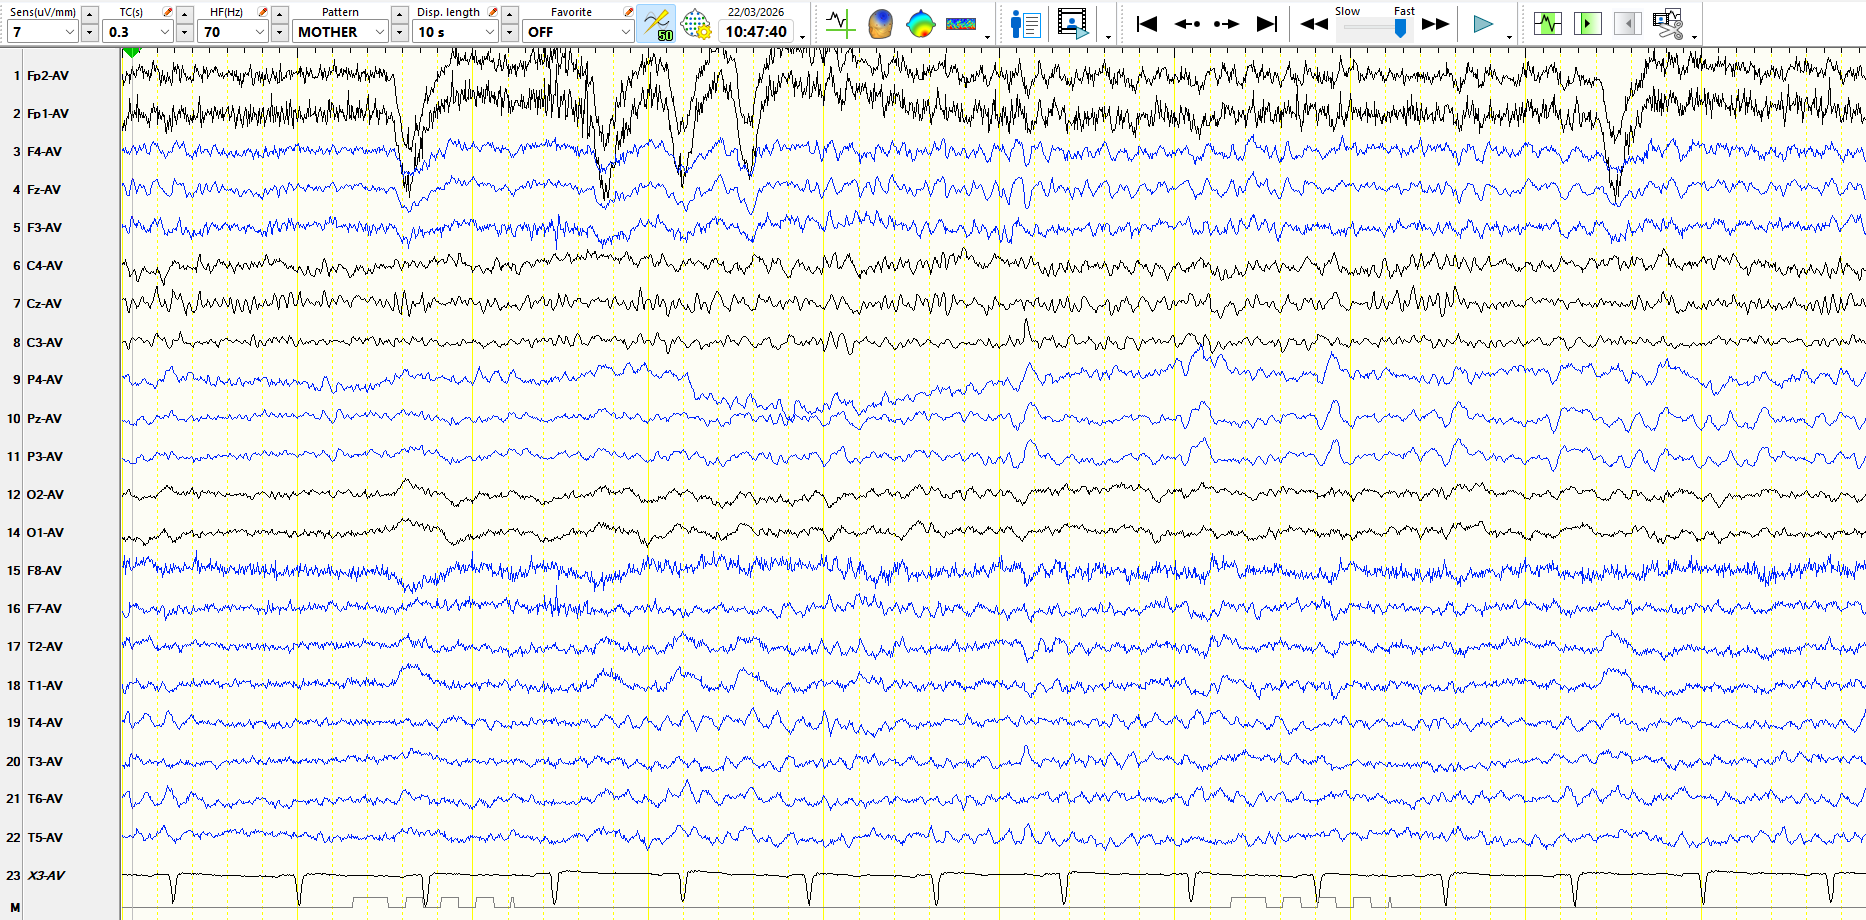Decrease HF(Hz) with the down stepper
The height and width of the screenshot is (920, 1866).
pyautogui.click(x=280, y=33)
